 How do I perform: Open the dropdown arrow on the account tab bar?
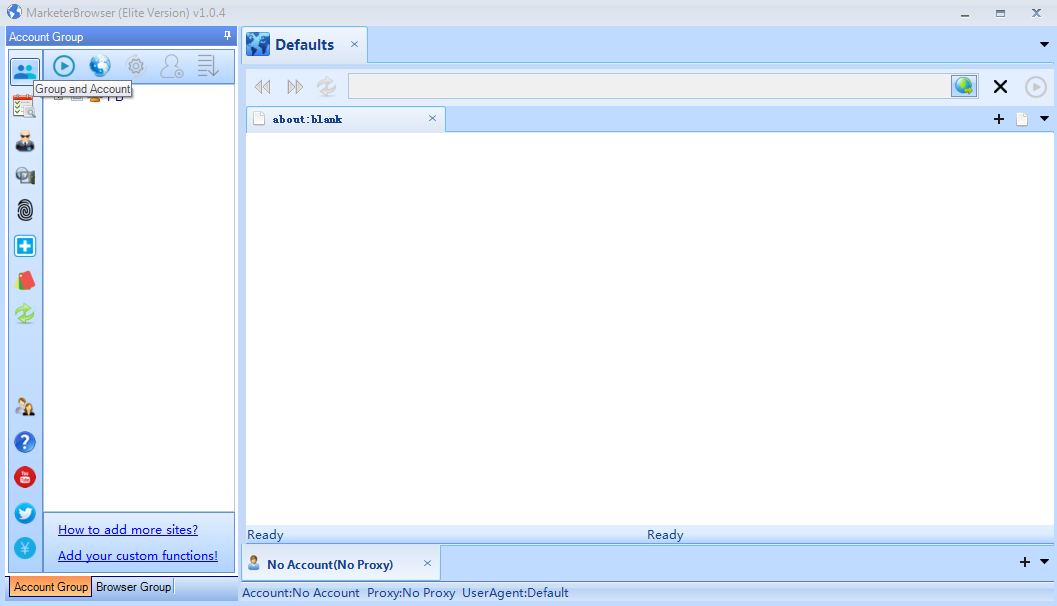click(x=1044, y=562)
